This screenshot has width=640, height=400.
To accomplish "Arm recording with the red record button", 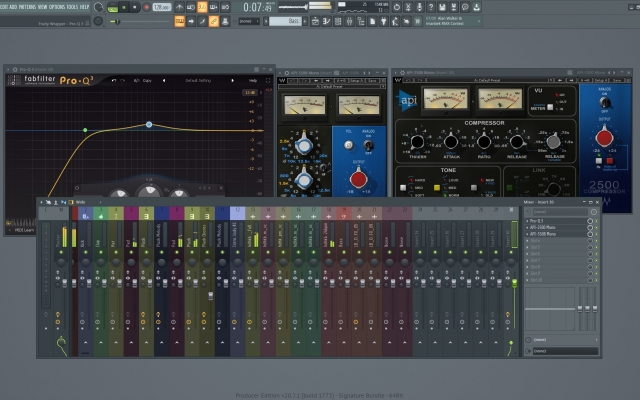I will 146,7.
